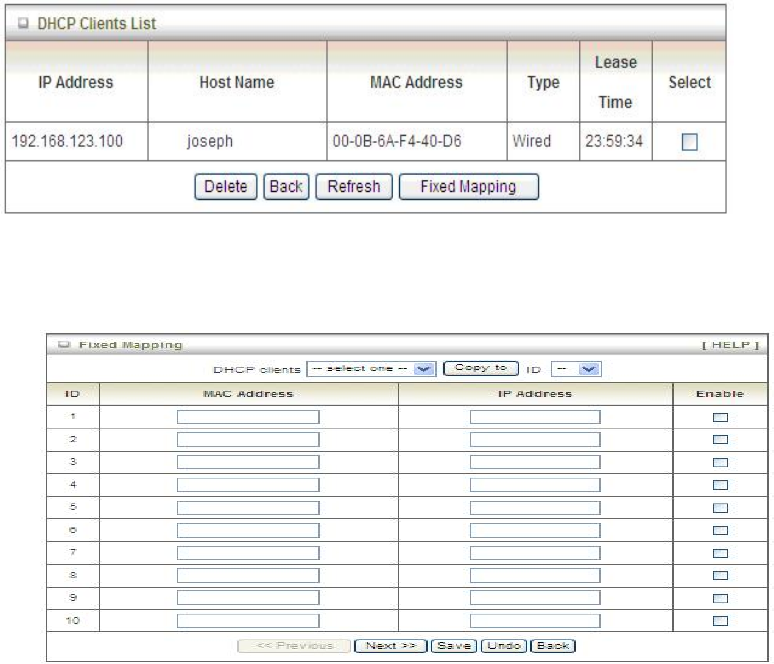Click the IP Address field for ID 2
Image resolution: width=774 pixels, height=664 pixels.
point(535,439)
